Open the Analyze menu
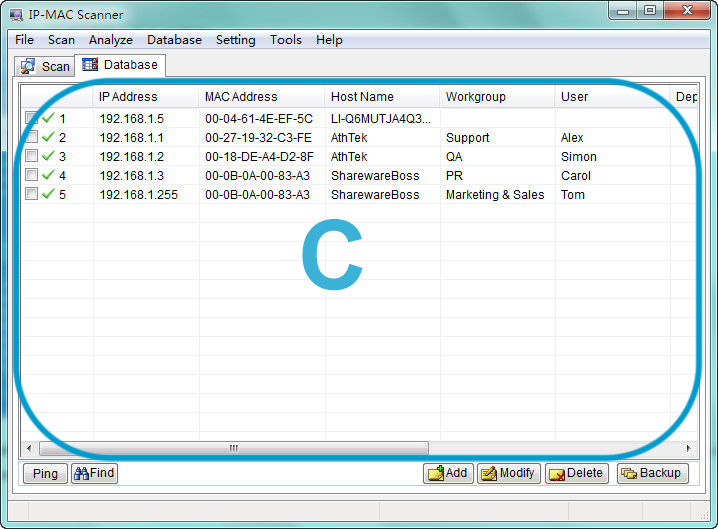Screen dimensions: 718x529 110,40
